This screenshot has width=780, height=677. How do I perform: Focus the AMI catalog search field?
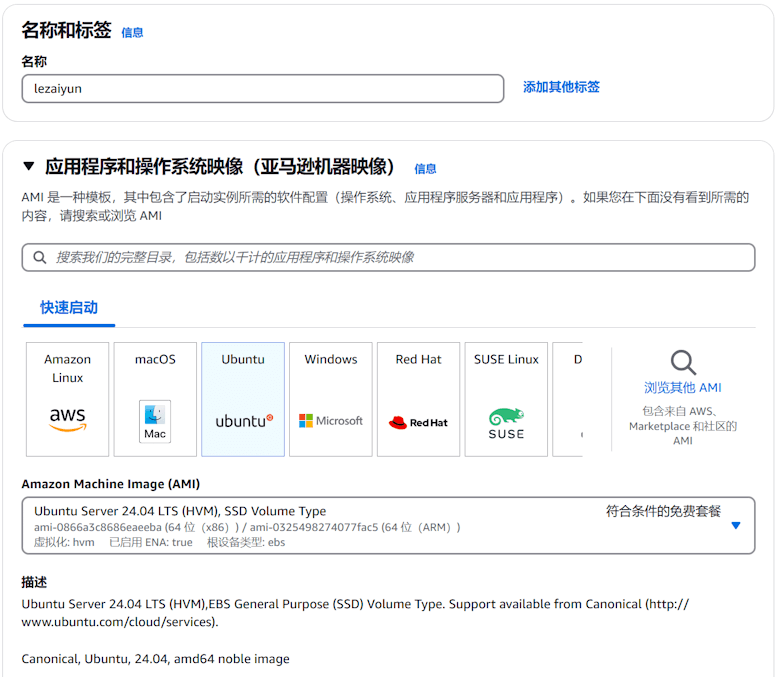(x=400, y=258)
